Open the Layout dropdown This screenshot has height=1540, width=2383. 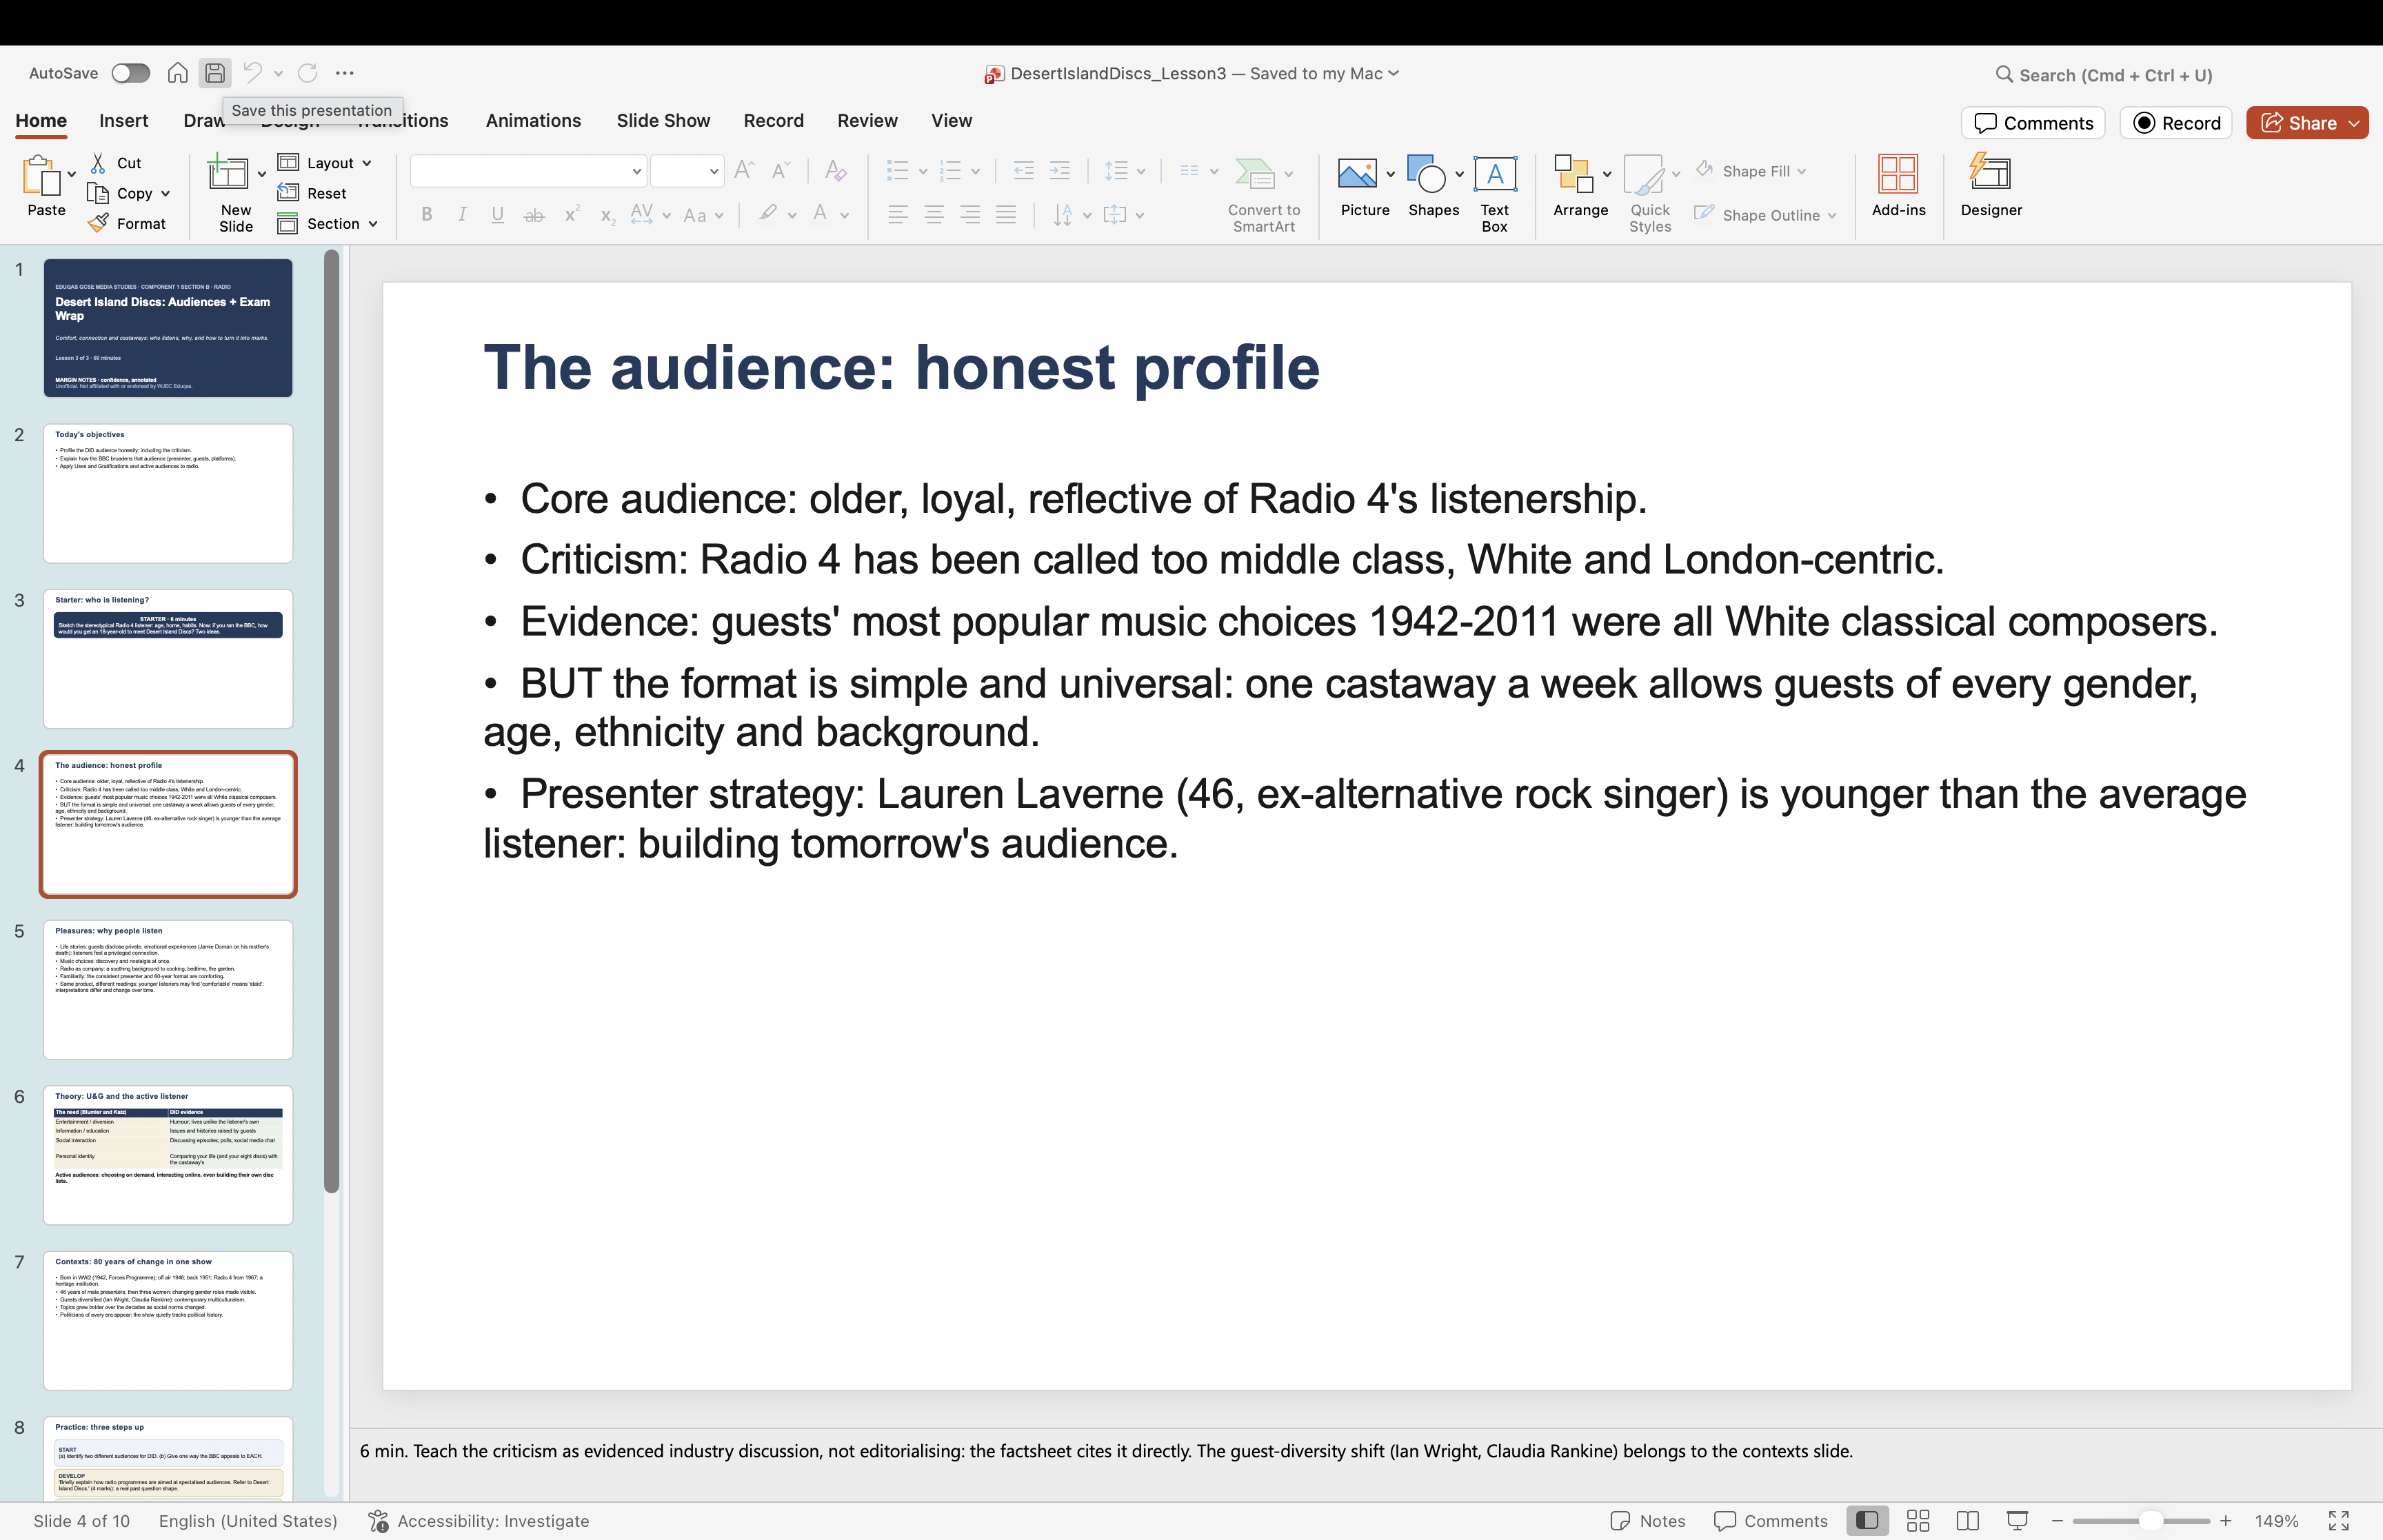(325, 163)
